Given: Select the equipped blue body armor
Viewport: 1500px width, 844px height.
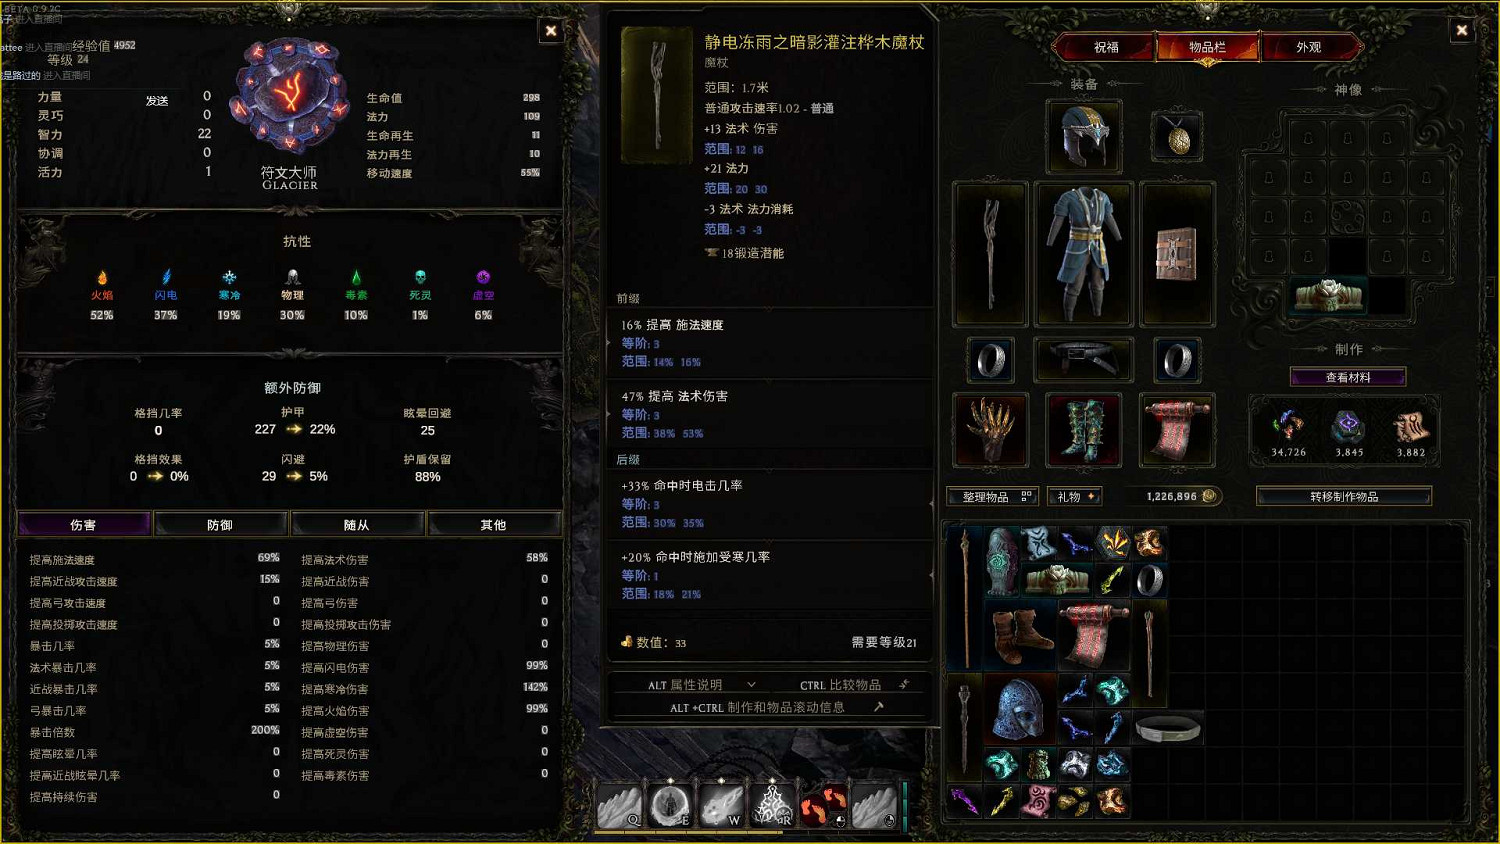Looking at the screenshot, I should coord(1084,254).
